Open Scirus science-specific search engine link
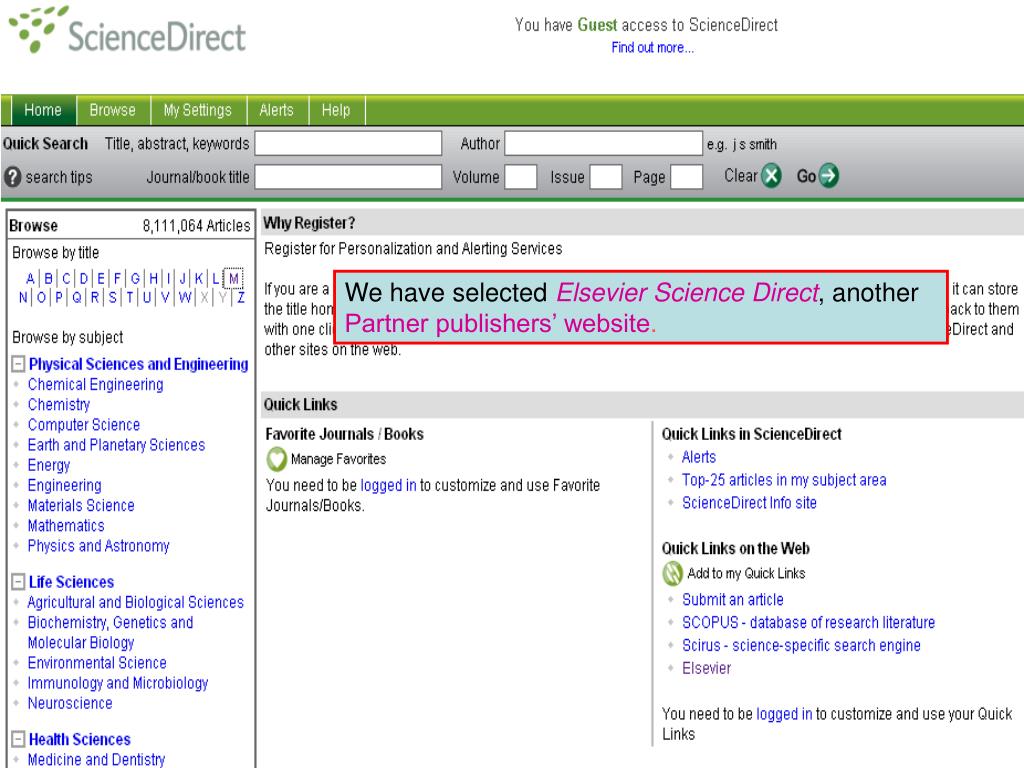This screenshot has width=1024, height=768. [801, 645]
